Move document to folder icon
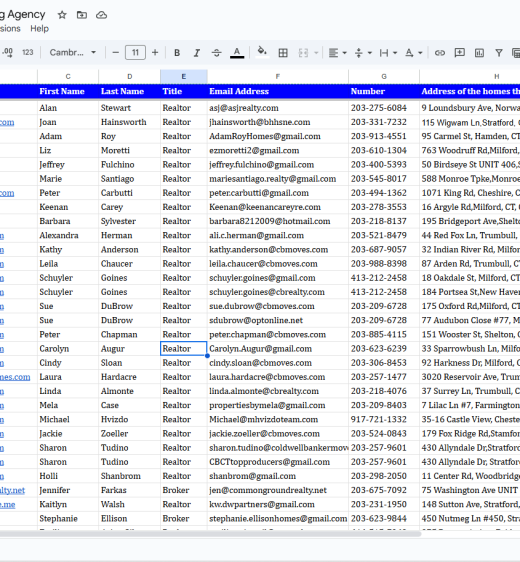520x562 pixels. pyautogui.click(x=82, y=15)
